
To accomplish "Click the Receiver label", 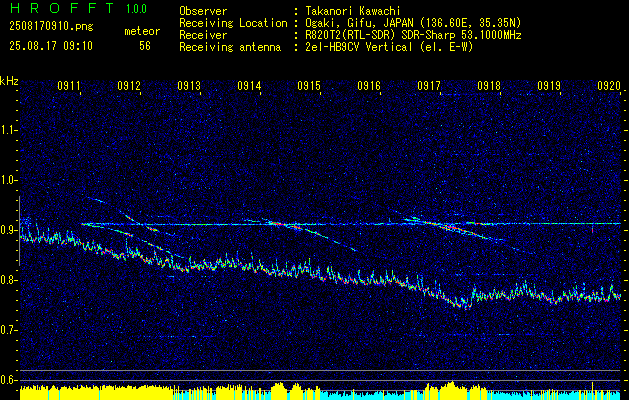I will [203, 35].
